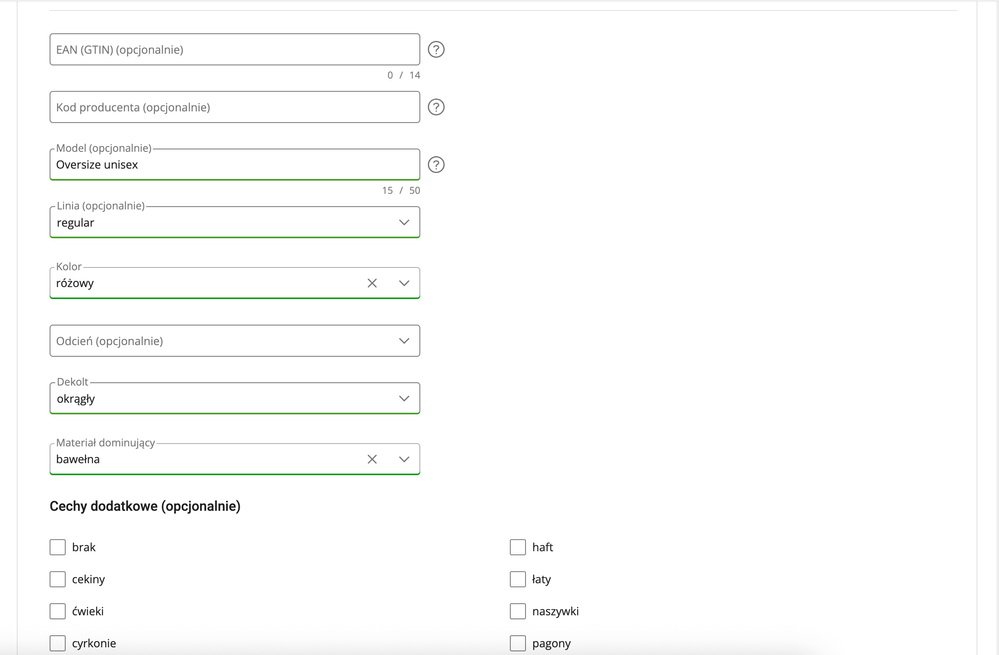Click help icon beside Kod producenta field

tap(436, 107)
